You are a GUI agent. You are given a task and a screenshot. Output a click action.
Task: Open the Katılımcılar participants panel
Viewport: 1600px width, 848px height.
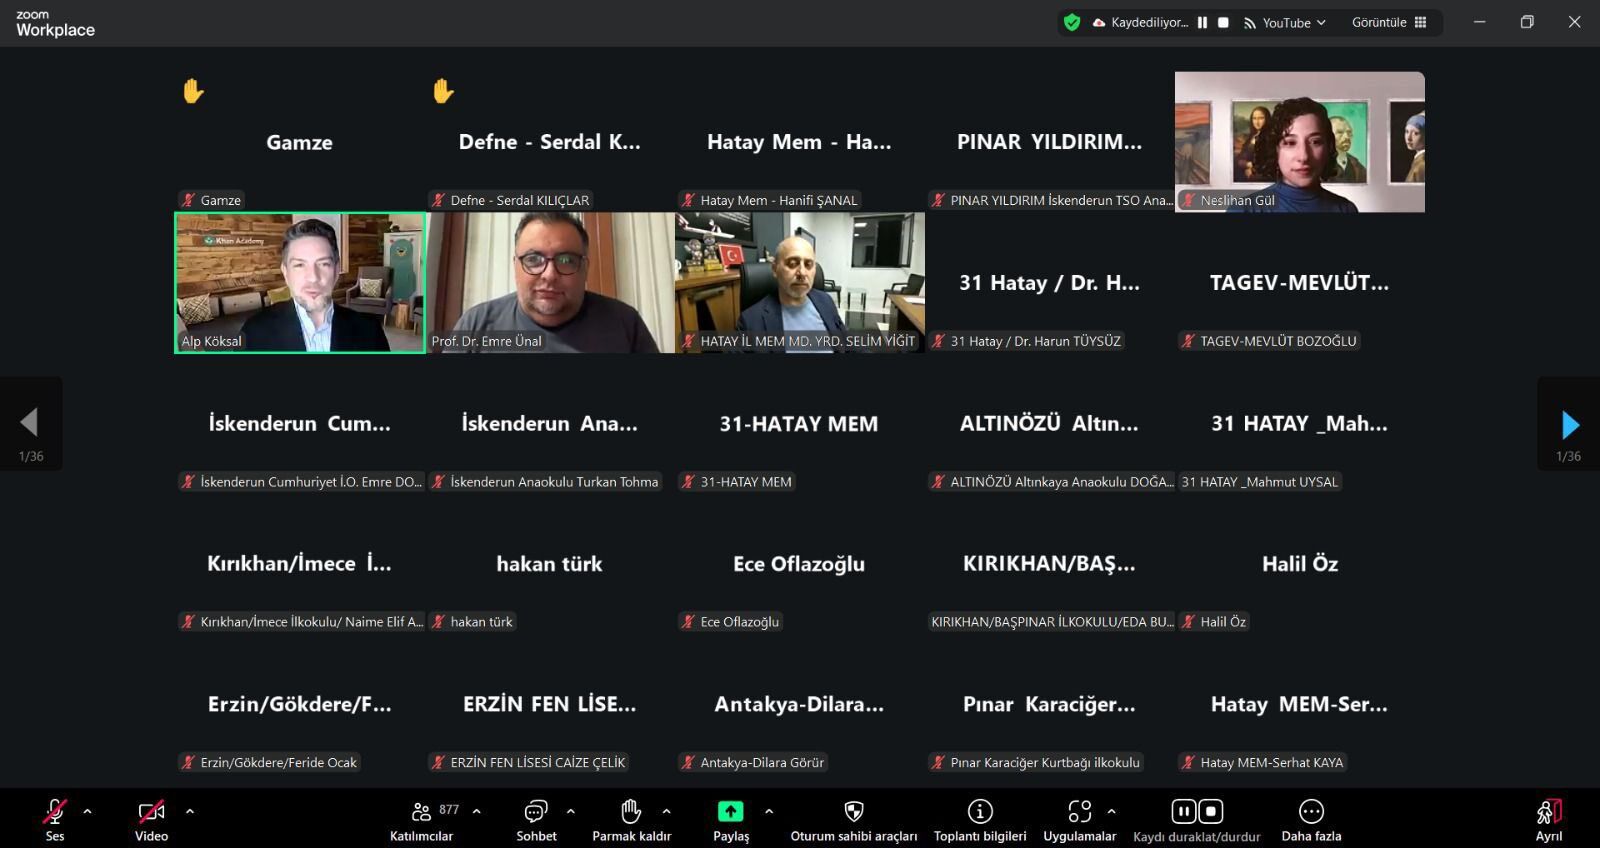point(422,819)
